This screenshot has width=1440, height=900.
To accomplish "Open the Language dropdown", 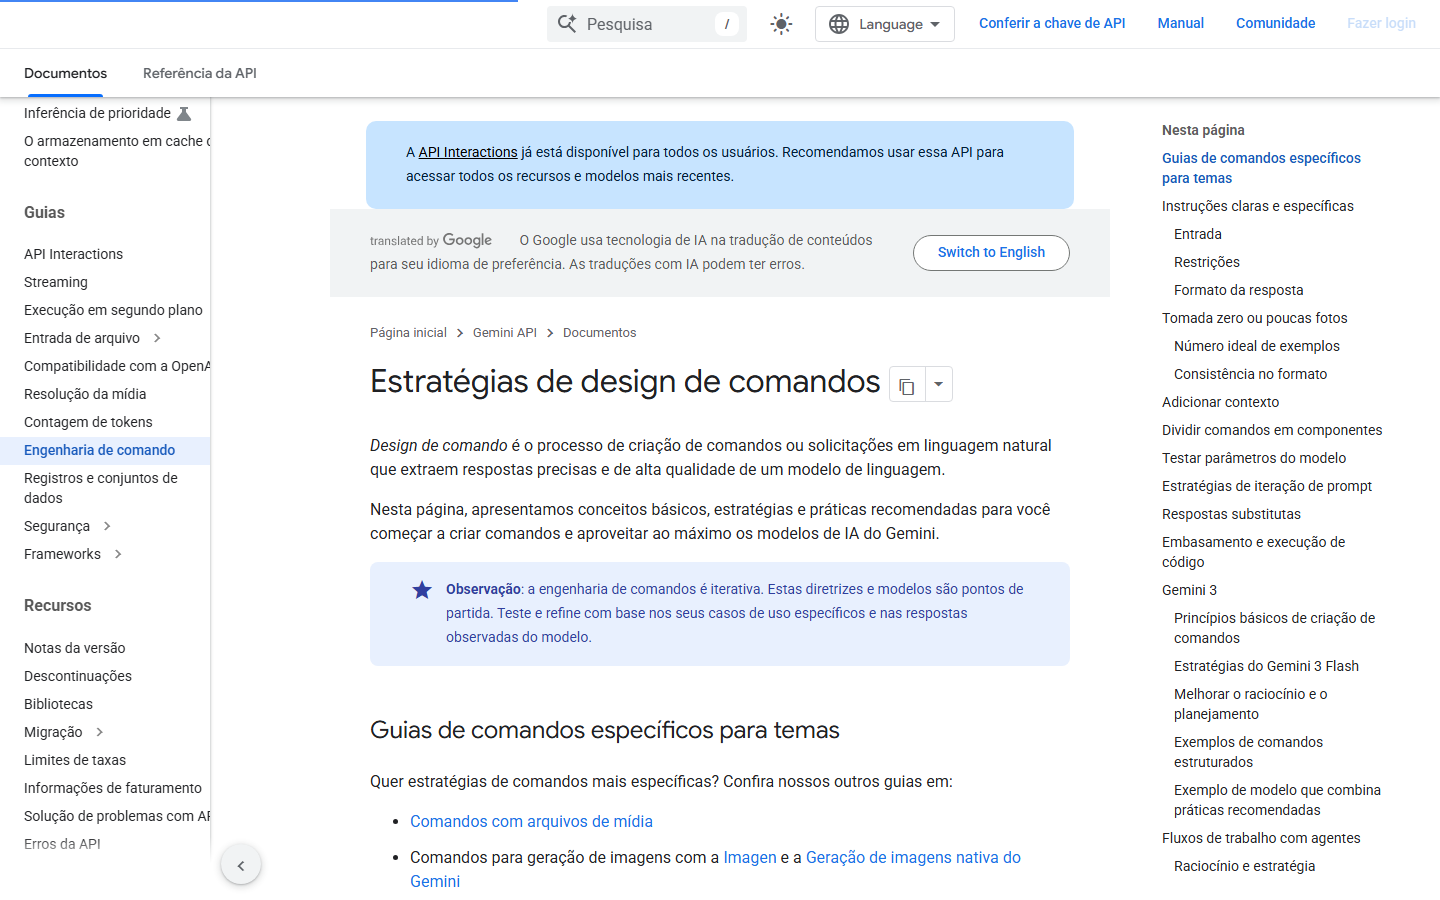I will pos(885,24).
